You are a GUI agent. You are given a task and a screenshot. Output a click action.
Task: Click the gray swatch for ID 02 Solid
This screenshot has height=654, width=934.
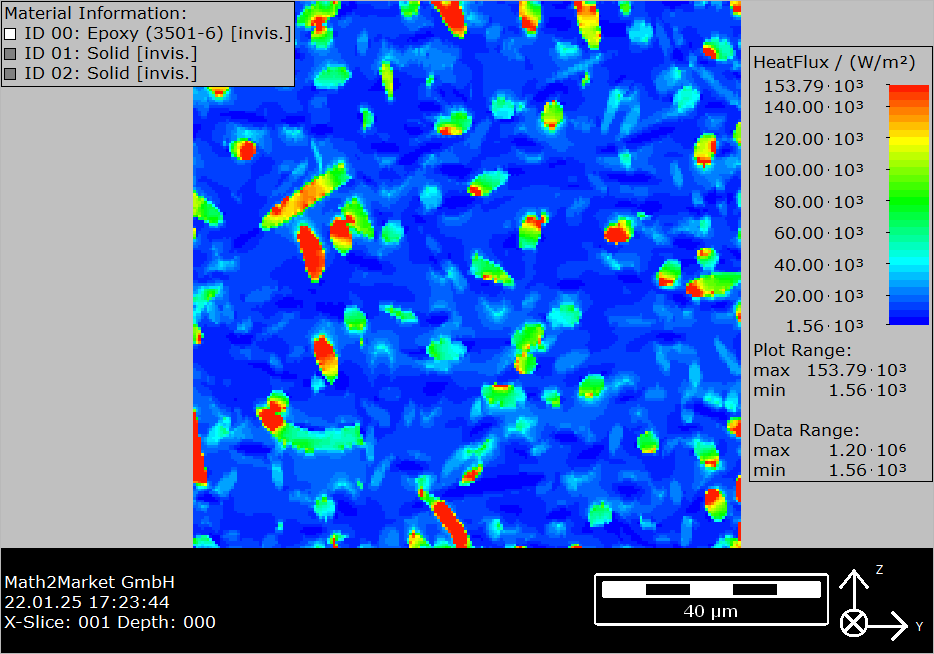10,74
